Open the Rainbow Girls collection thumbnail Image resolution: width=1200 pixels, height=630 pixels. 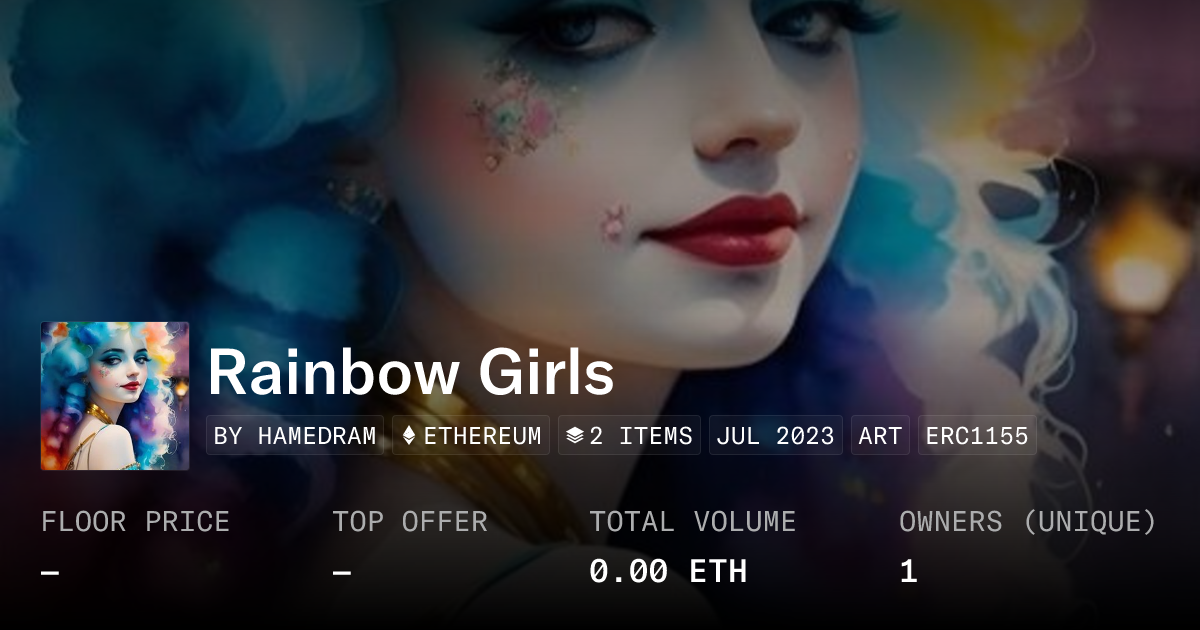click(x=115, y=396)
